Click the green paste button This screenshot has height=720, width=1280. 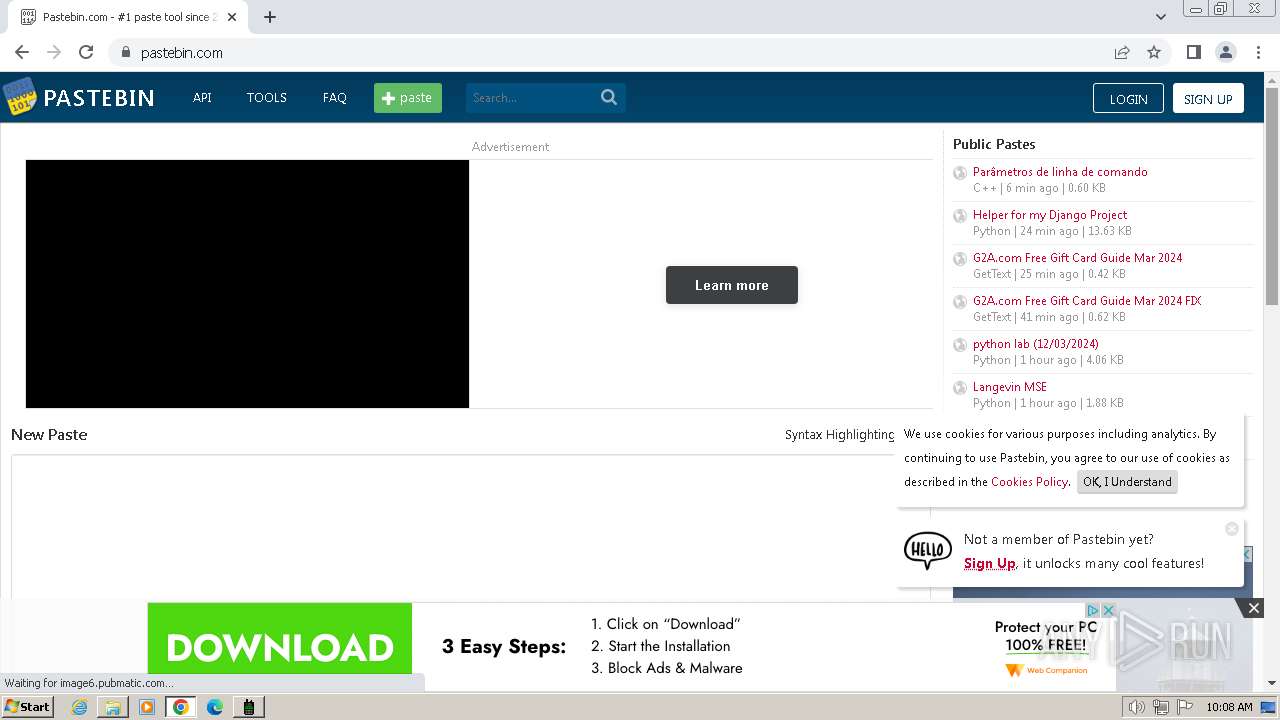(408, 97)
